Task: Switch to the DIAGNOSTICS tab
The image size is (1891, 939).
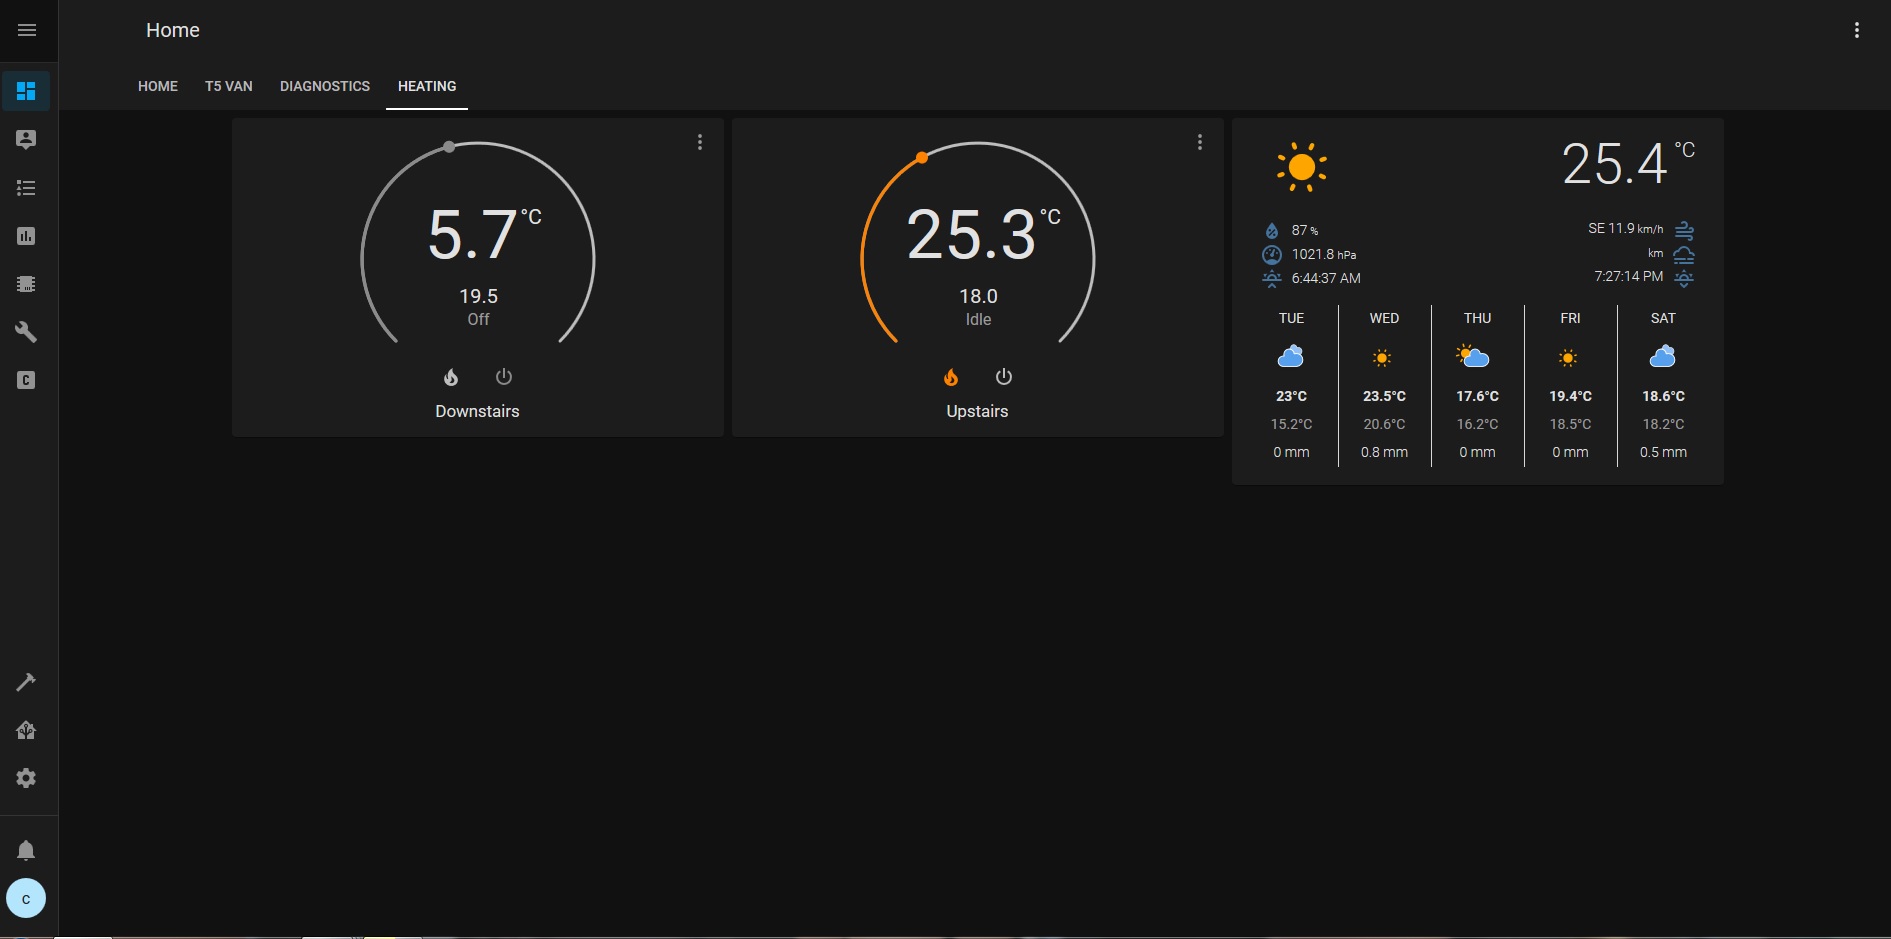Action: (x=325, y=86)
